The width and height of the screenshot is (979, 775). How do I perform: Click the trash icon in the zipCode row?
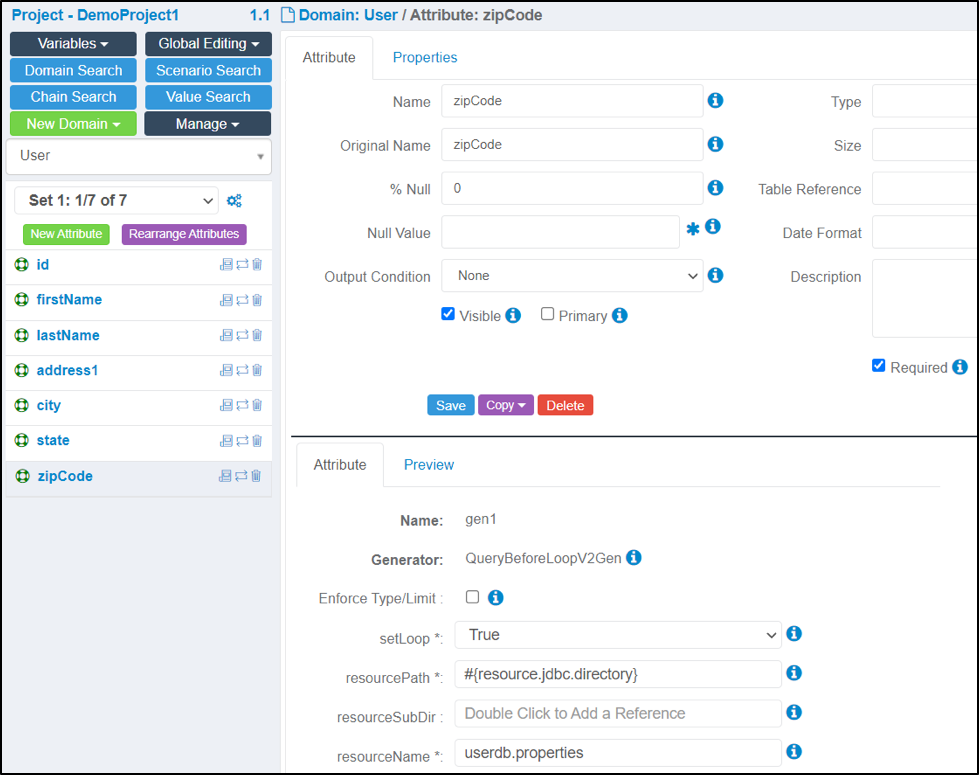coord(256,476)
